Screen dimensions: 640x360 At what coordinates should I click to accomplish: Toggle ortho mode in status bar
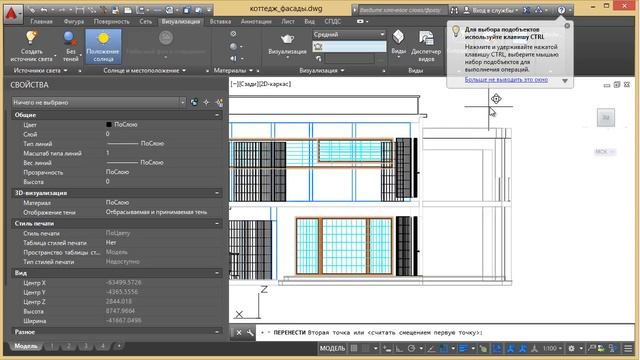[x=399, y=349]
